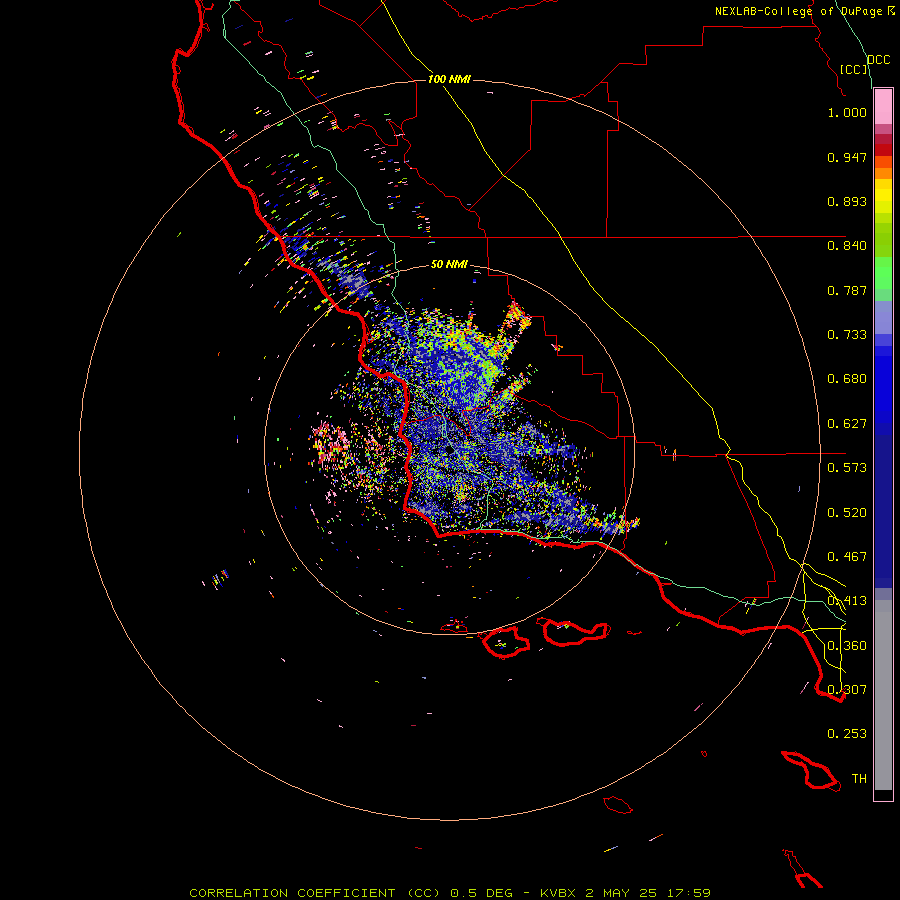Image resolution: width=900 pixels, height=900 pixels.
Task: Pick the red segment of the color bar
Action: point(883,150)
